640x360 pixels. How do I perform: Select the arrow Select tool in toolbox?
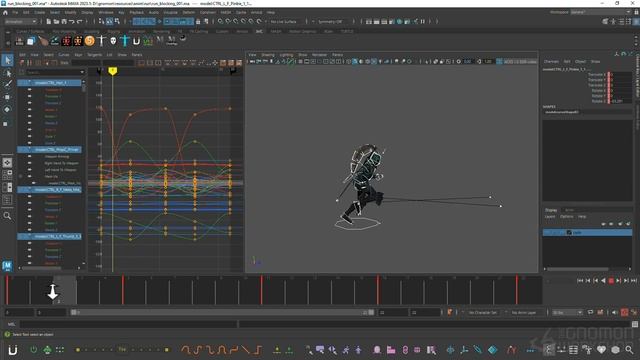(x=7, y=60)
